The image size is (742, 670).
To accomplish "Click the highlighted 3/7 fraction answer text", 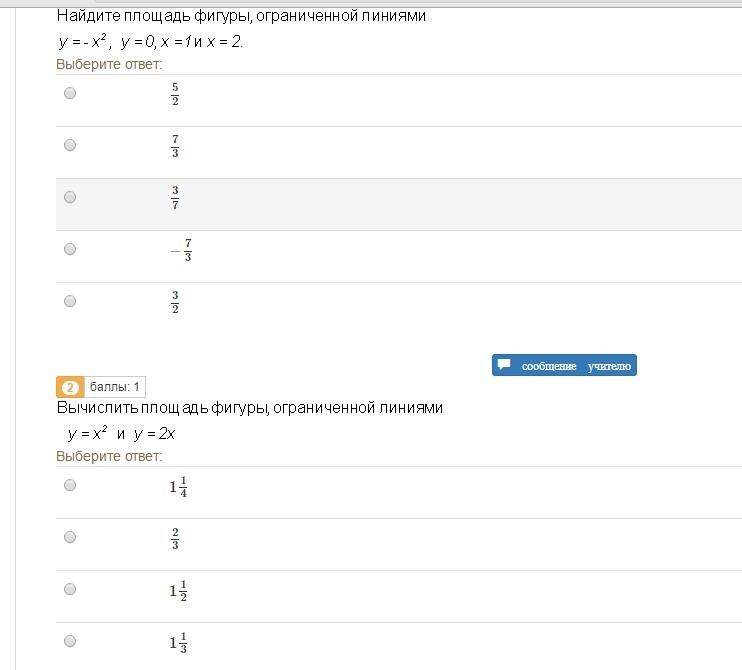I will (x=175, y=198).
